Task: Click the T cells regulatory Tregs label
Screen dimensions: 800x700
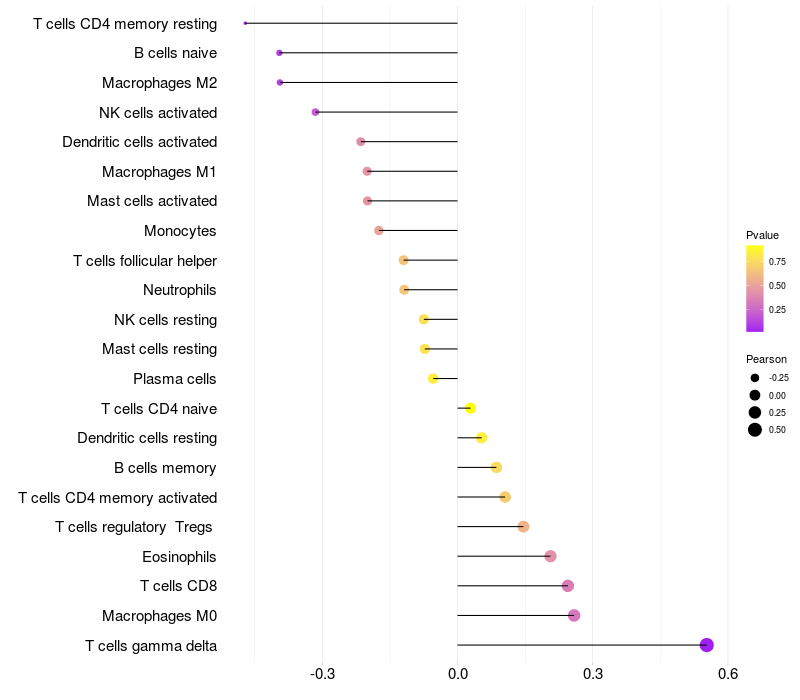Action: click(135, 527)
